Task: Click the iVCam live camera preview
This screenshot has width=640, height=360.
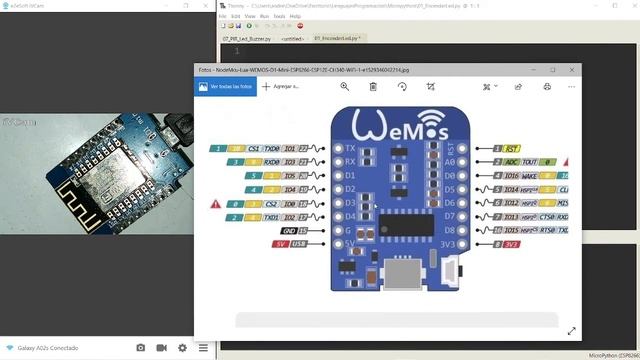Action: click(x=97, y=174)
